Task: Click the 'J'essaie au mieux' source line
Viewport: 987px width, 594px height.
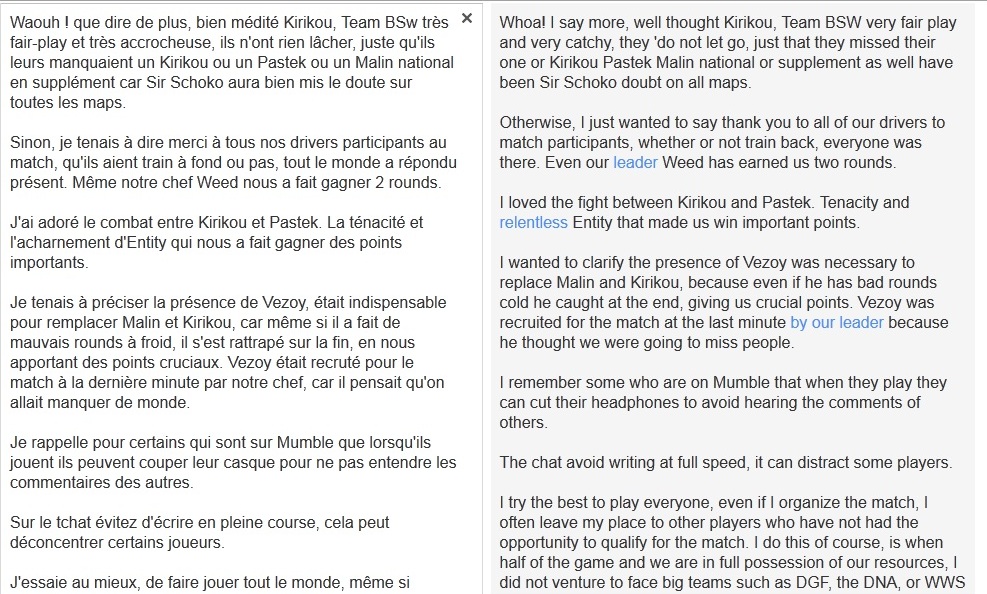Action: [x=210, y=583]
